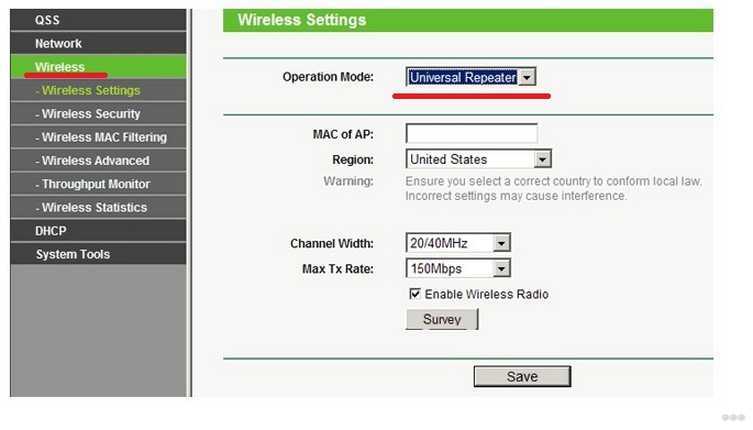Image resolution: width=753 pixels, height=430 pixels.
Task: Go to Wireless Security page
Action: click(x=98, y=114)
